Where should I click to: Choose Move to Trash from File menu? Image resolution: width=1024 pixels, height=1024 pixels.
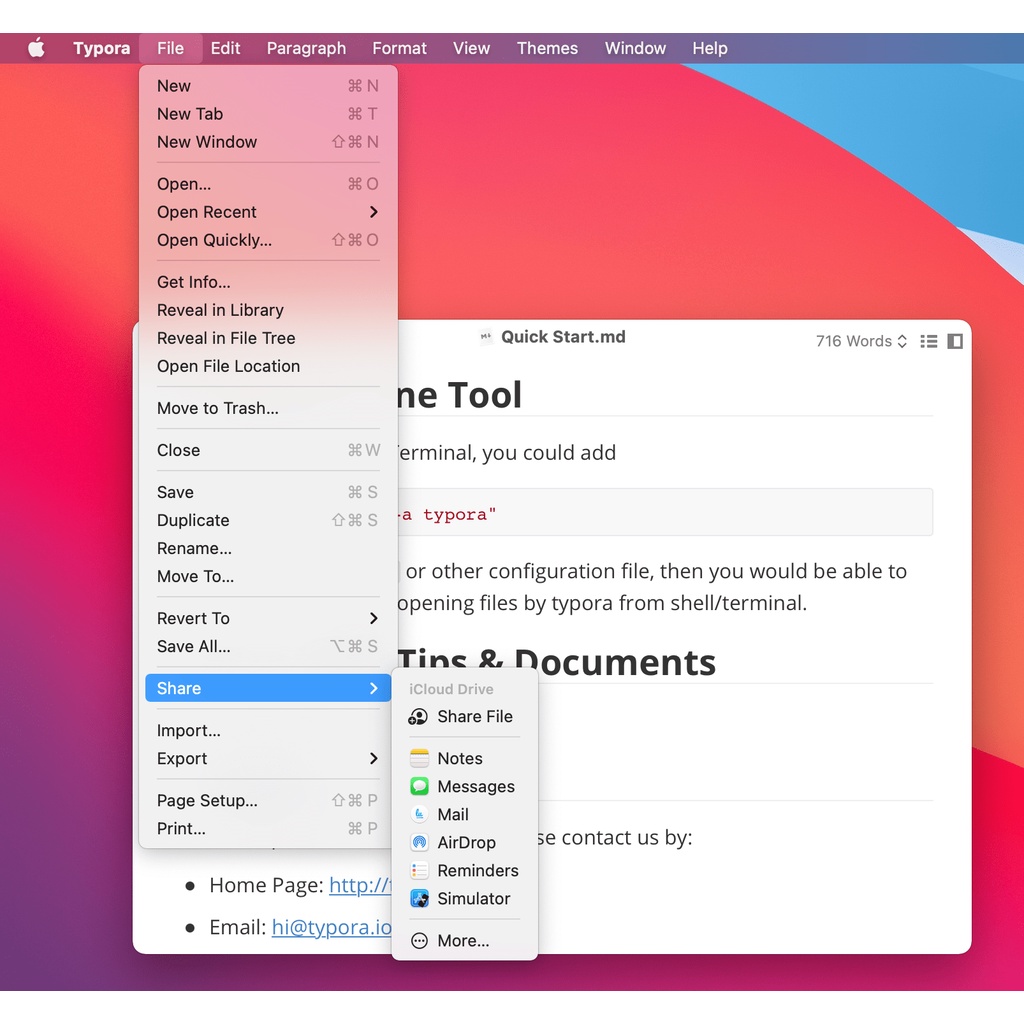tap(218, 408)
